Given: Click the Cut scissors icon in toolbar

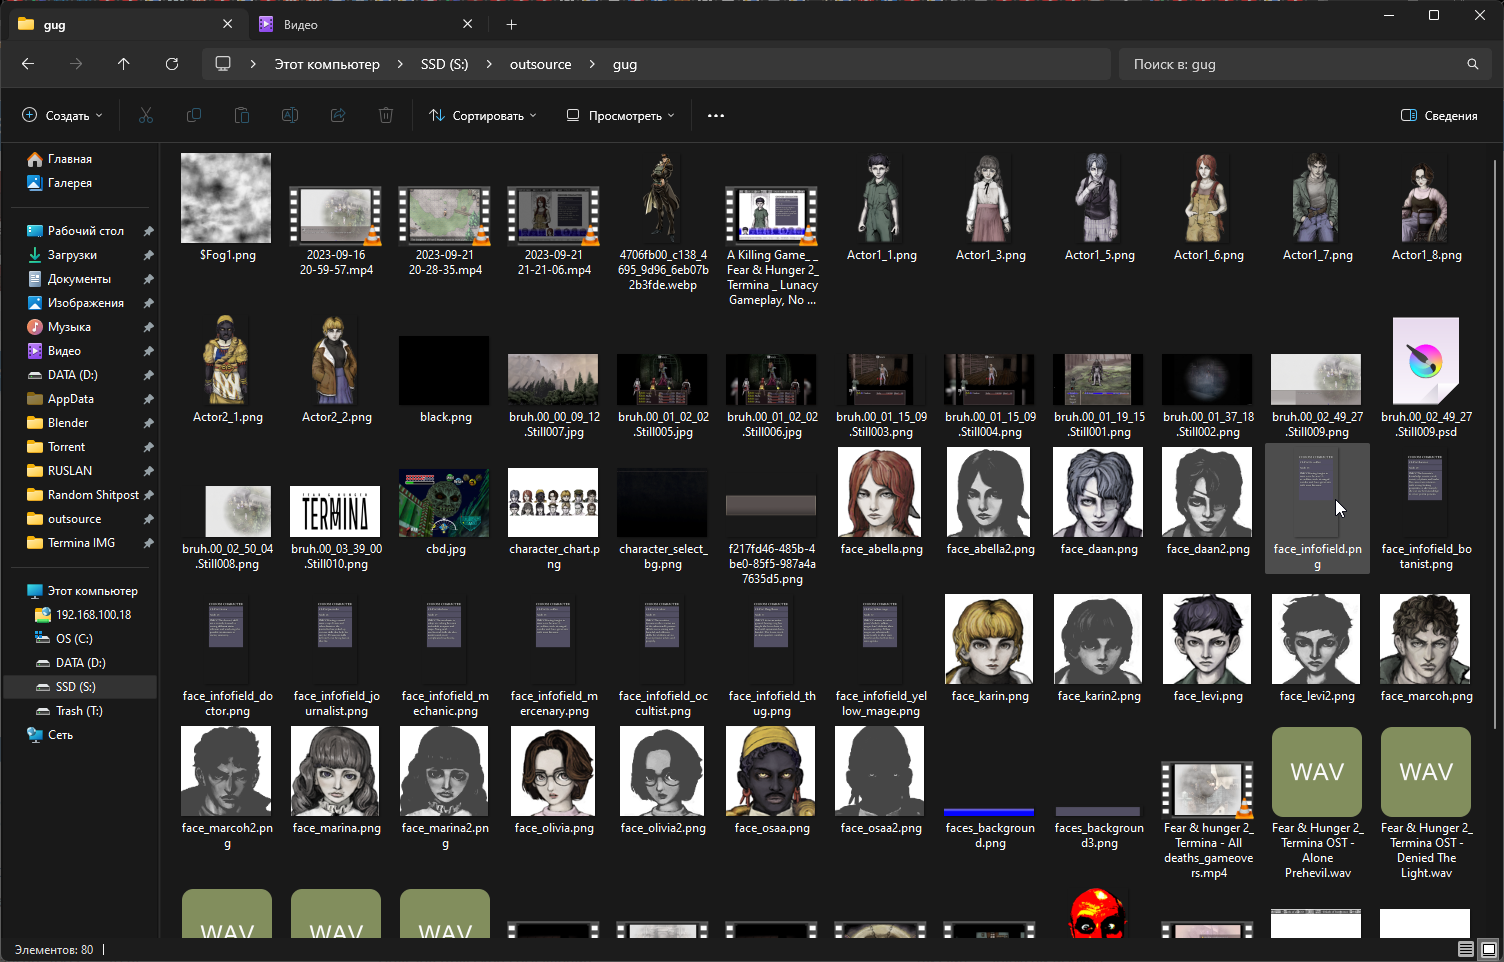Looking at the screenshot, I should tap(146, 116).
